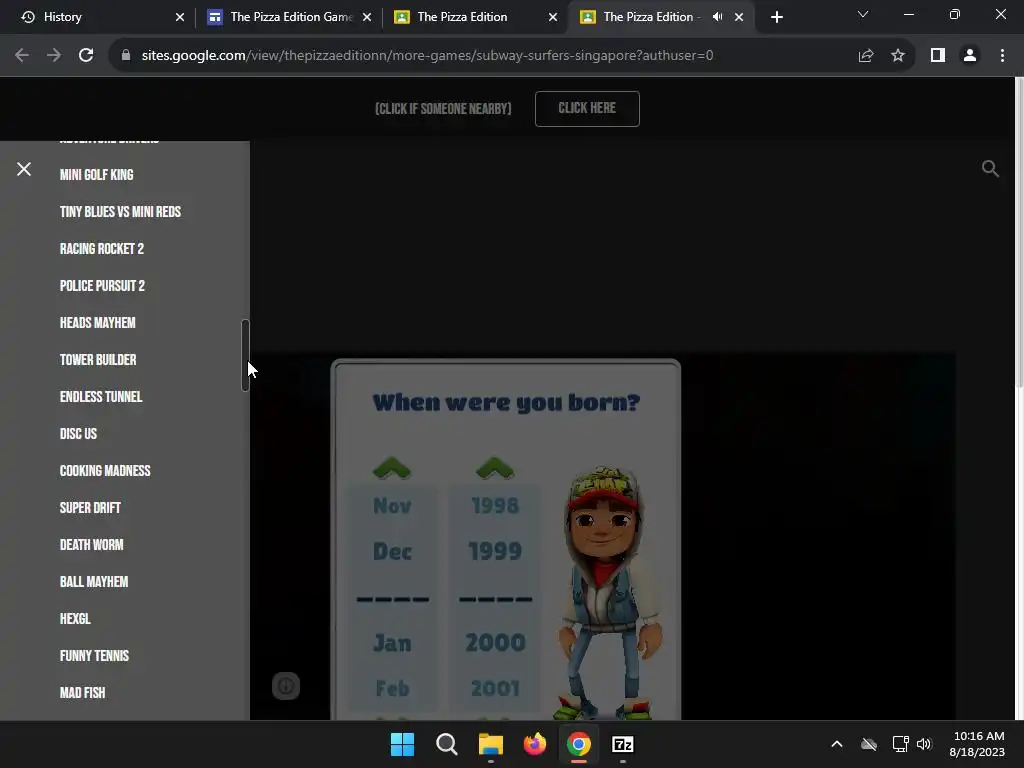Open Tiny Blues vs Mini Reds

click(x=120, y=212)
